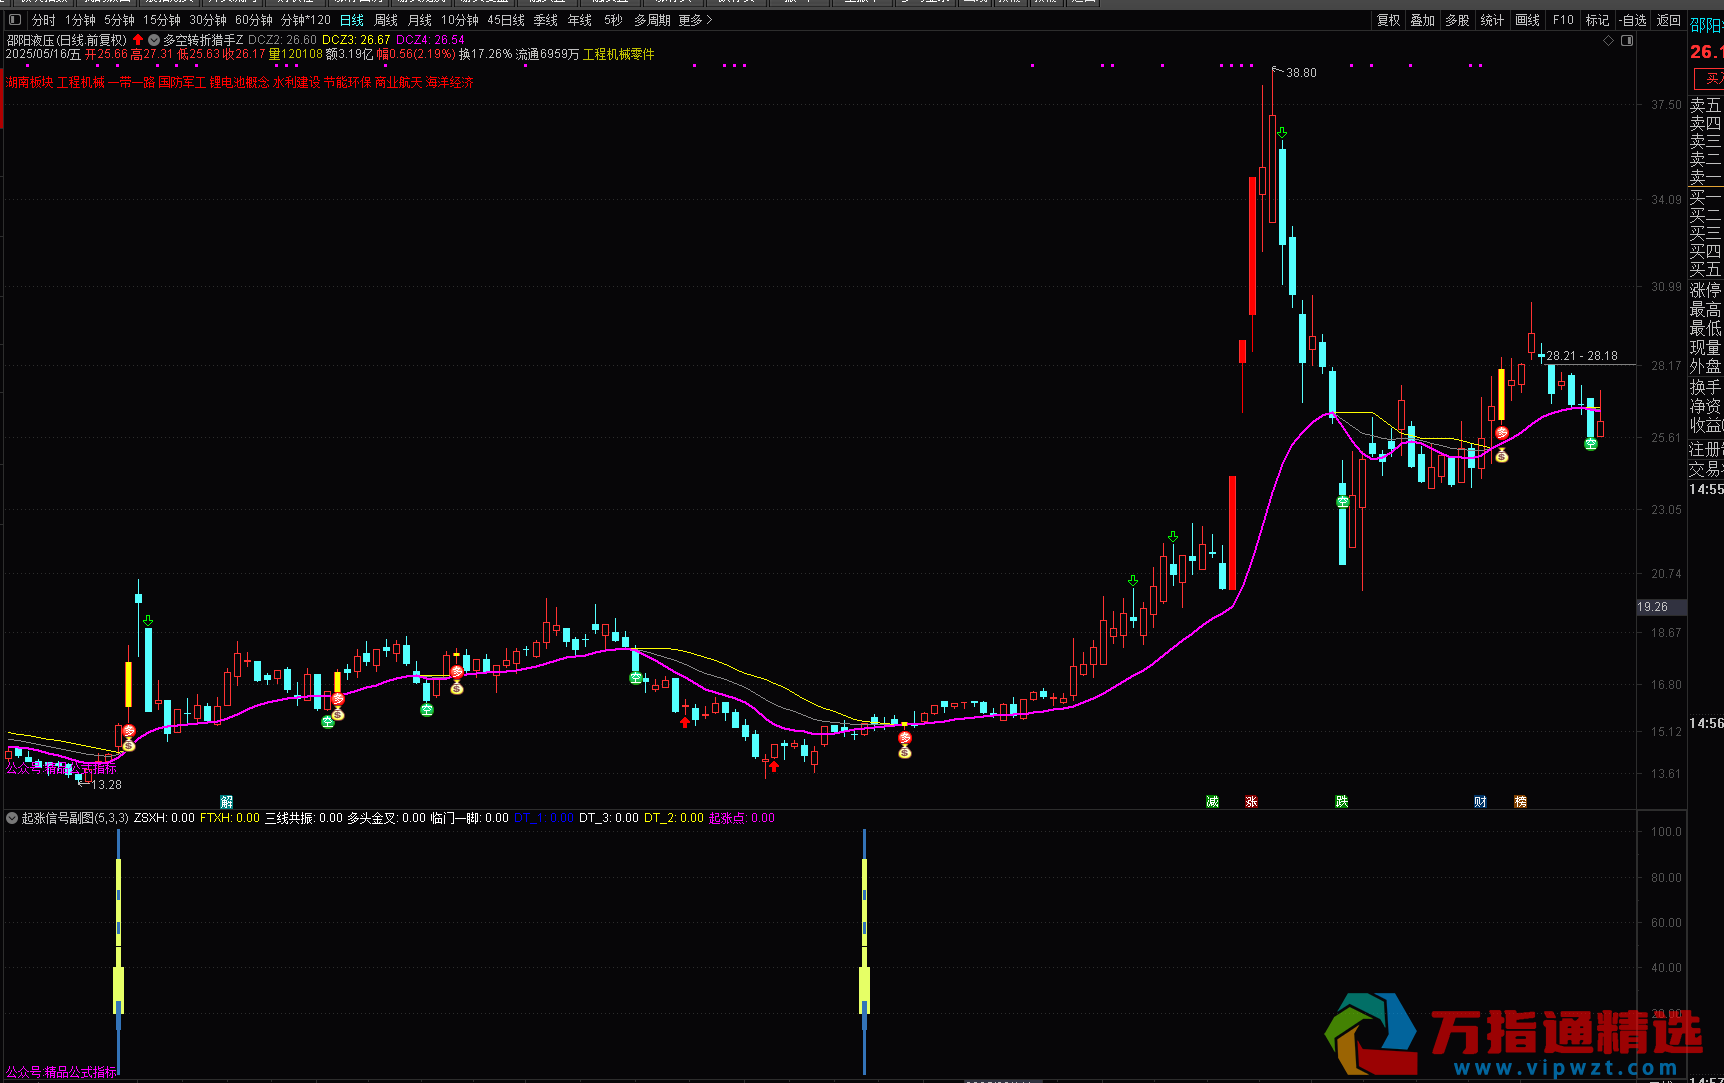Viewport: 1724px width, 1083px height.
Task: Toggle the side panel icon beside diamond
Action: pos(1627,41)
